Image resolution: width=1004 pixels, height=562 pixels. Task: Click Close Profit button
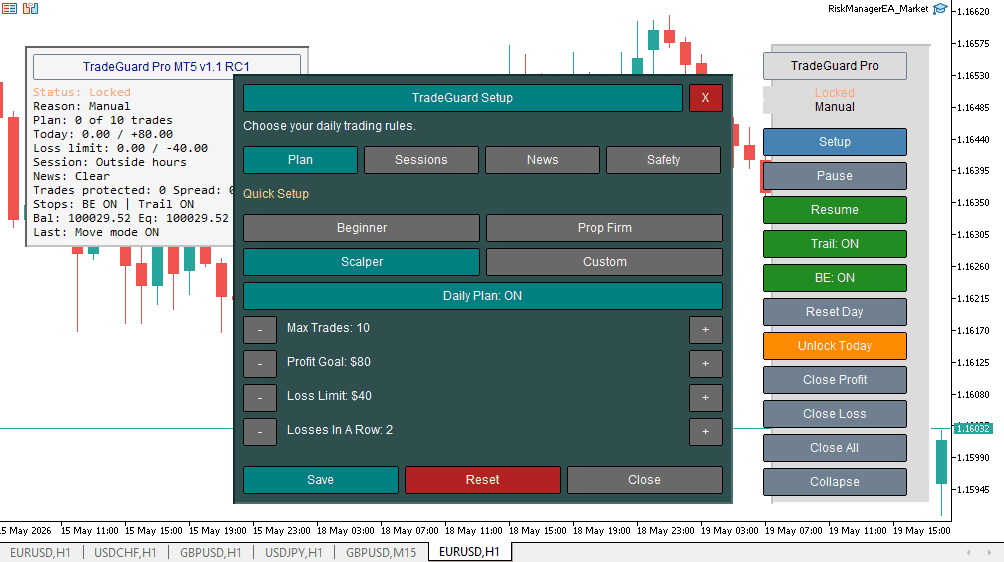pos(835,380)
